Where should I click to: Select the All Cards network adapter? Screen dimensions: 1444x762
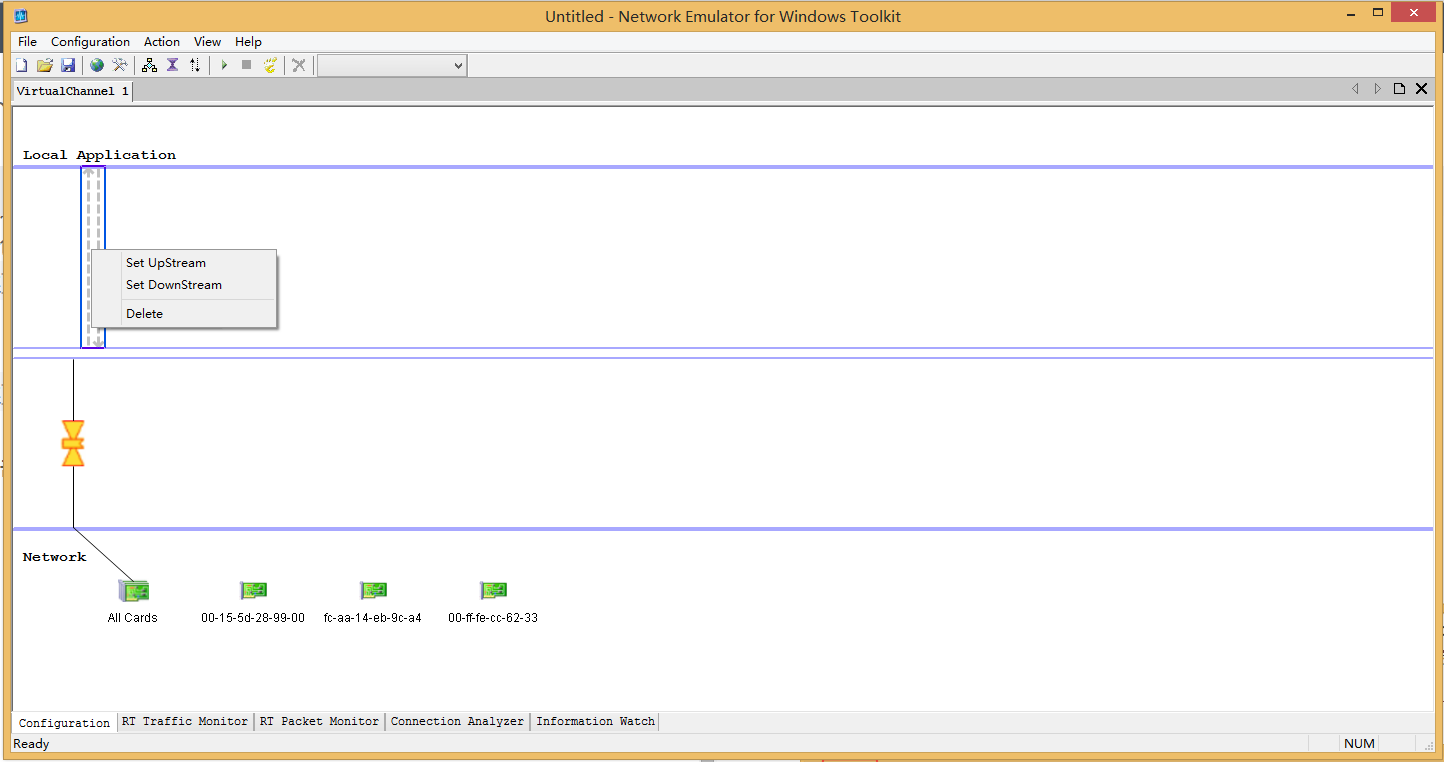tap(133, 602)
